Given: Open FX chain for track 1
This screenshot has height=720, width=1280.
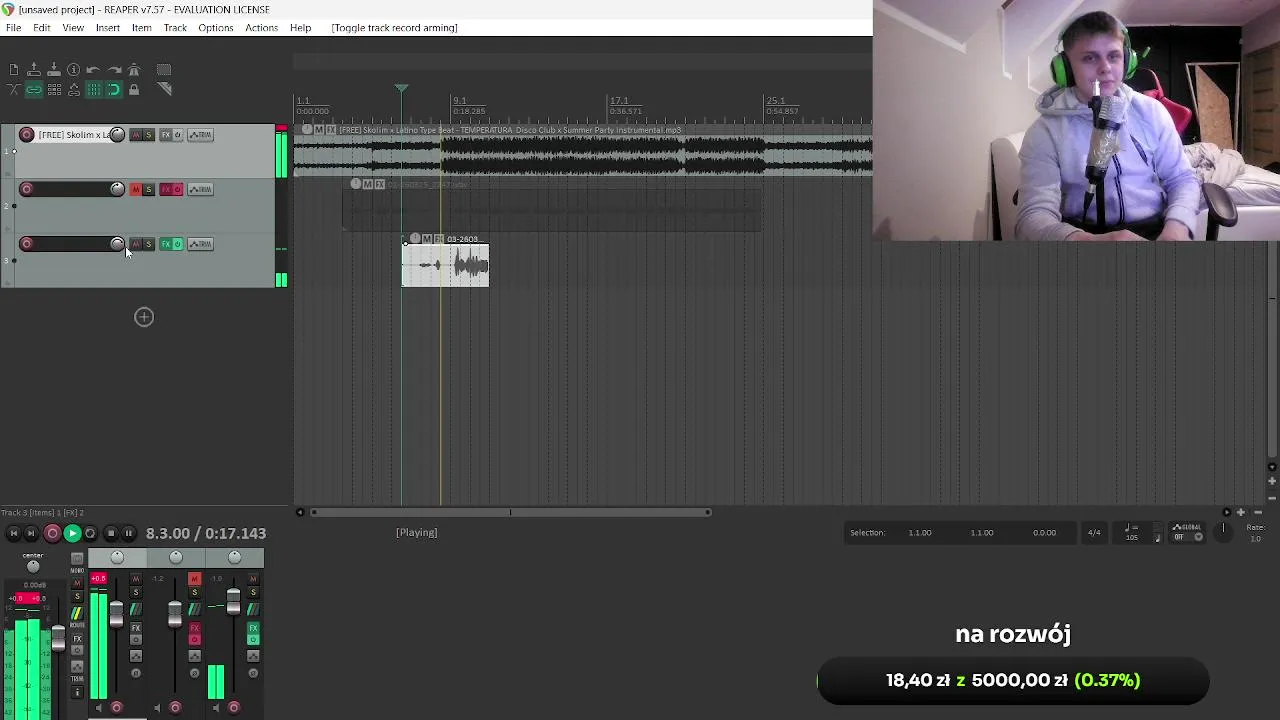Looking at the screenshot, I should click(166, 135).
